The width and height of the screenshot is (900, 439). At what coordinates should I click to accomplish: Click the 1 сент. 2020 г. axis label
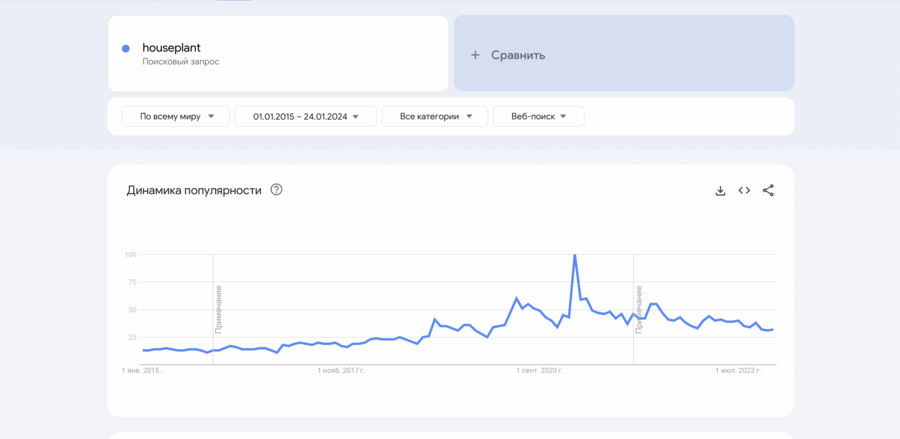point(540,371)
